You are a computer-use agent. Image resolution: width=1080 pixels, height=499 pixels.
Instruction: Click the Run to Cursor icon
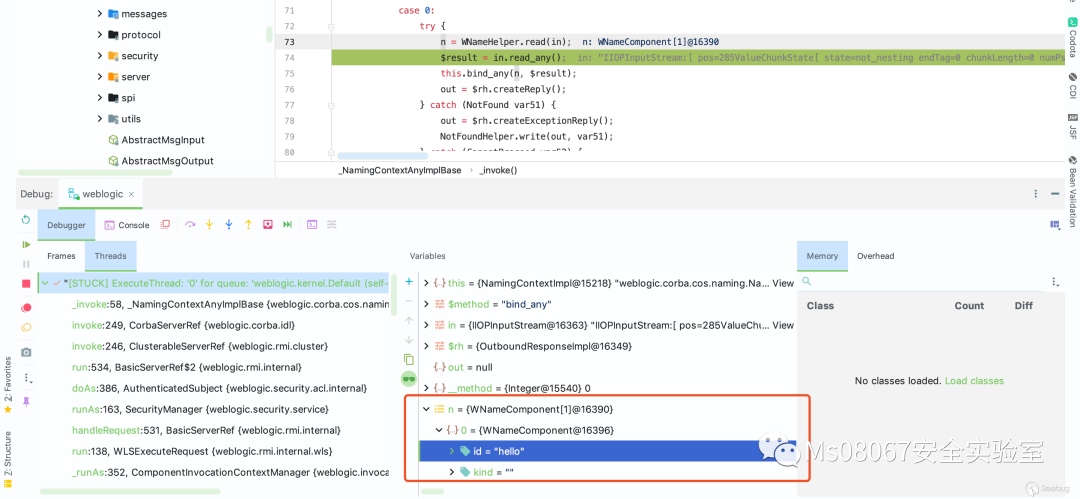[x=287, y=225]
